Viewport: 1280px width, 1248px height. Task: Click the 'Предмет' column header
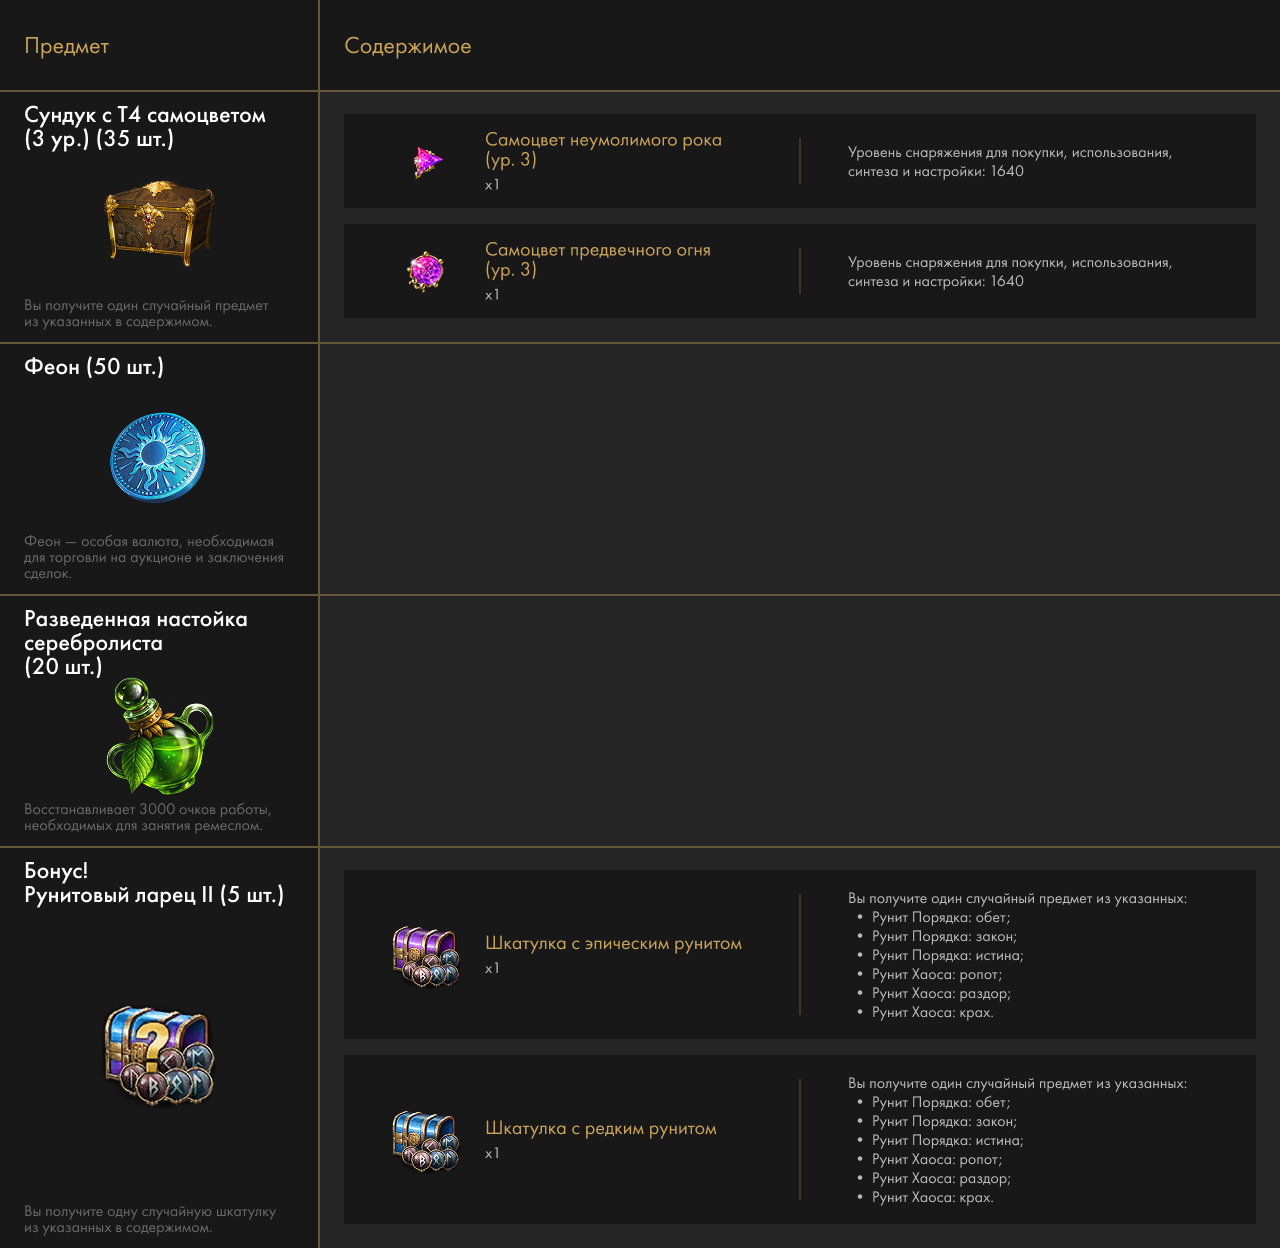point(67,46)
